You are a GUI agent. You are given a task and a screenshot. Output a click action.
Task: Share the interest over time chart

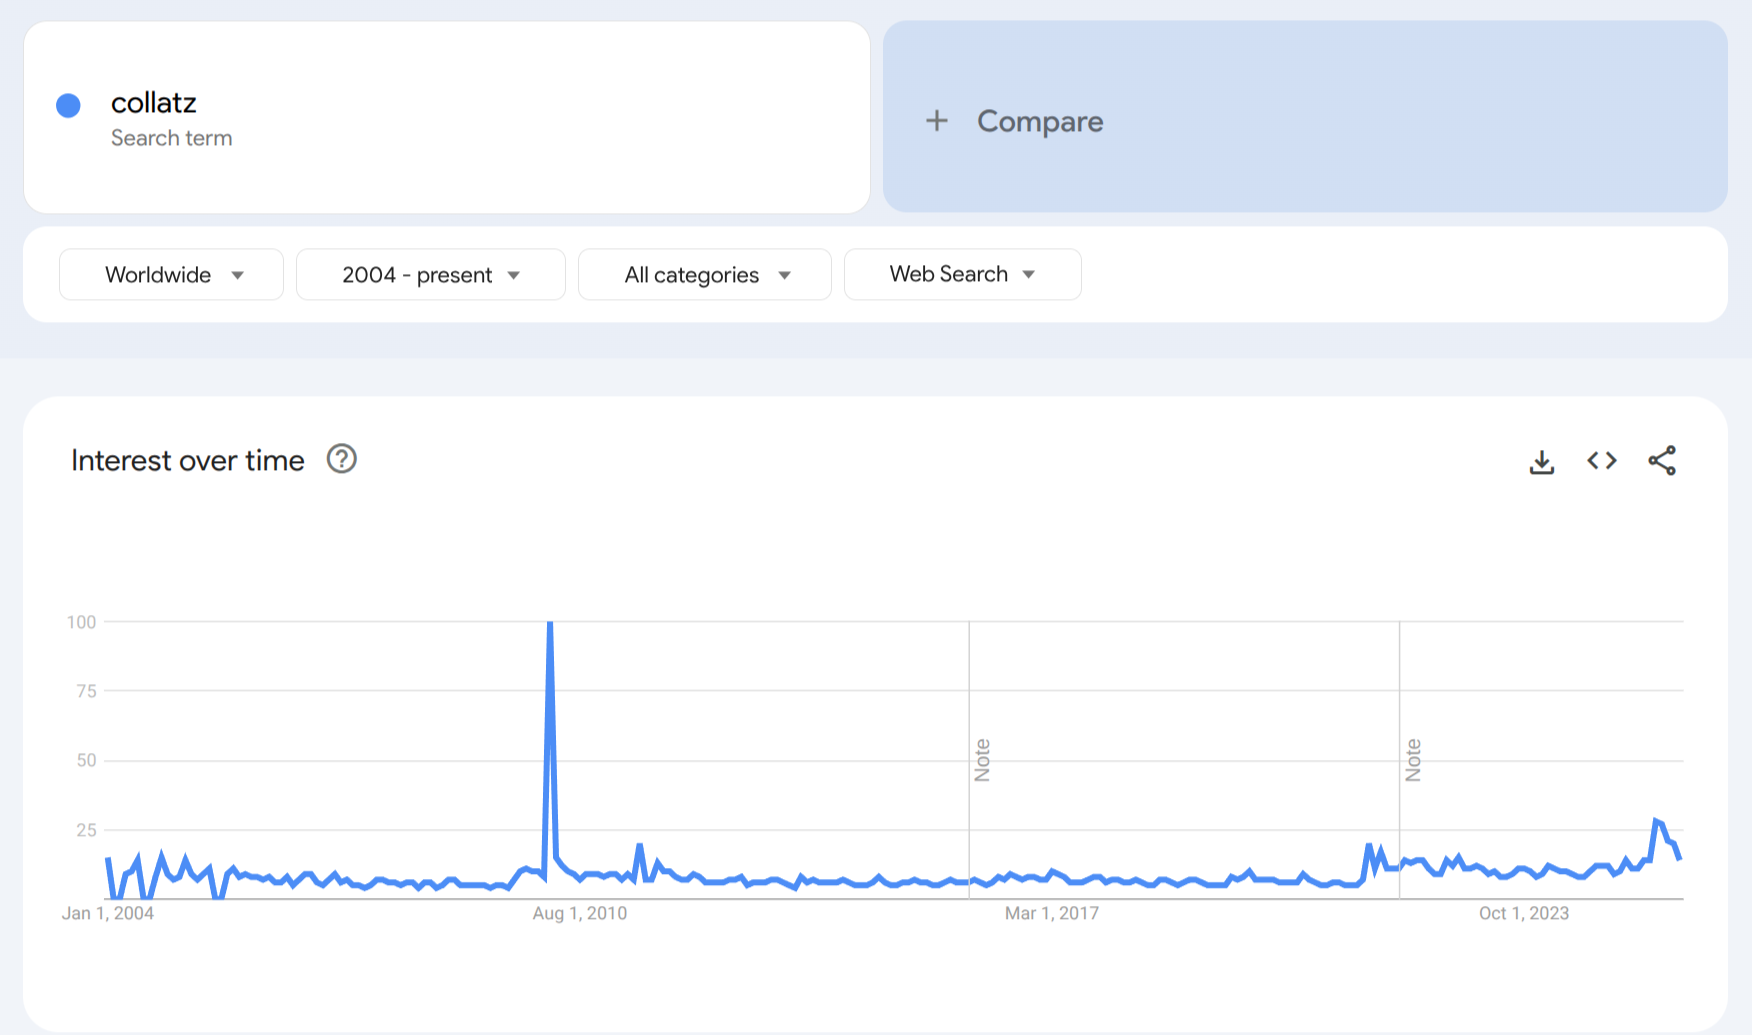click(x=1661, y=461)
